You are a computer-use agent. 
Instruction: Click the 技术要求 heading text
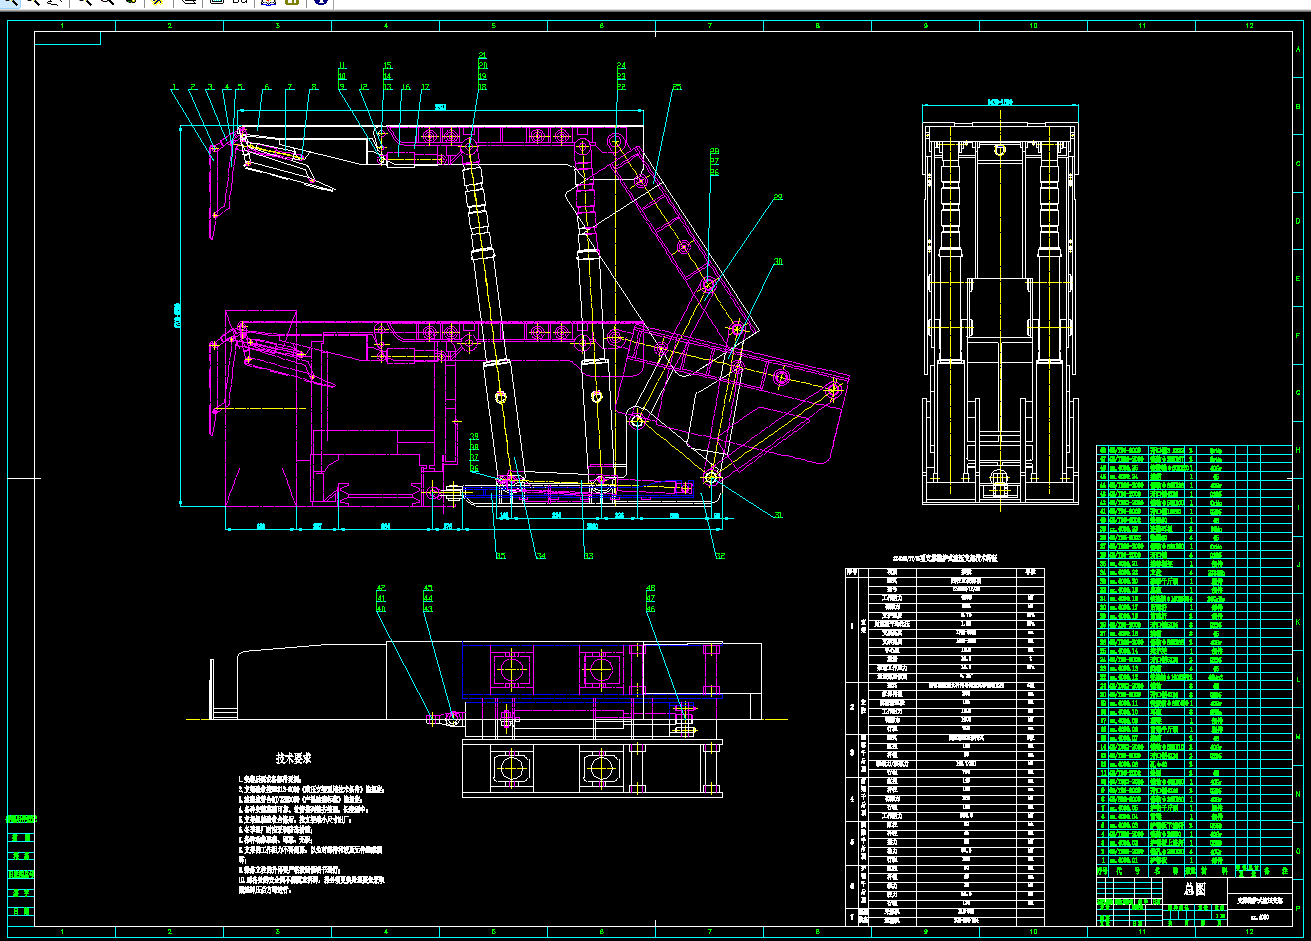click(294, 759)
